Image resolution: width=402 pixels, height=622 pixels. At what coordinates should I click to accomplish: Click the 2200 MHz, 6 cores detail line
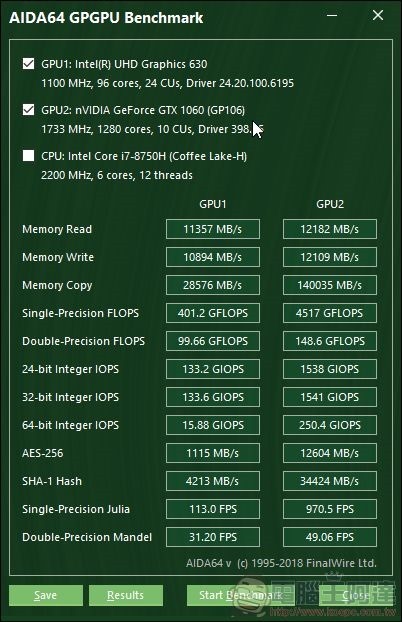(x=117, y=175)
